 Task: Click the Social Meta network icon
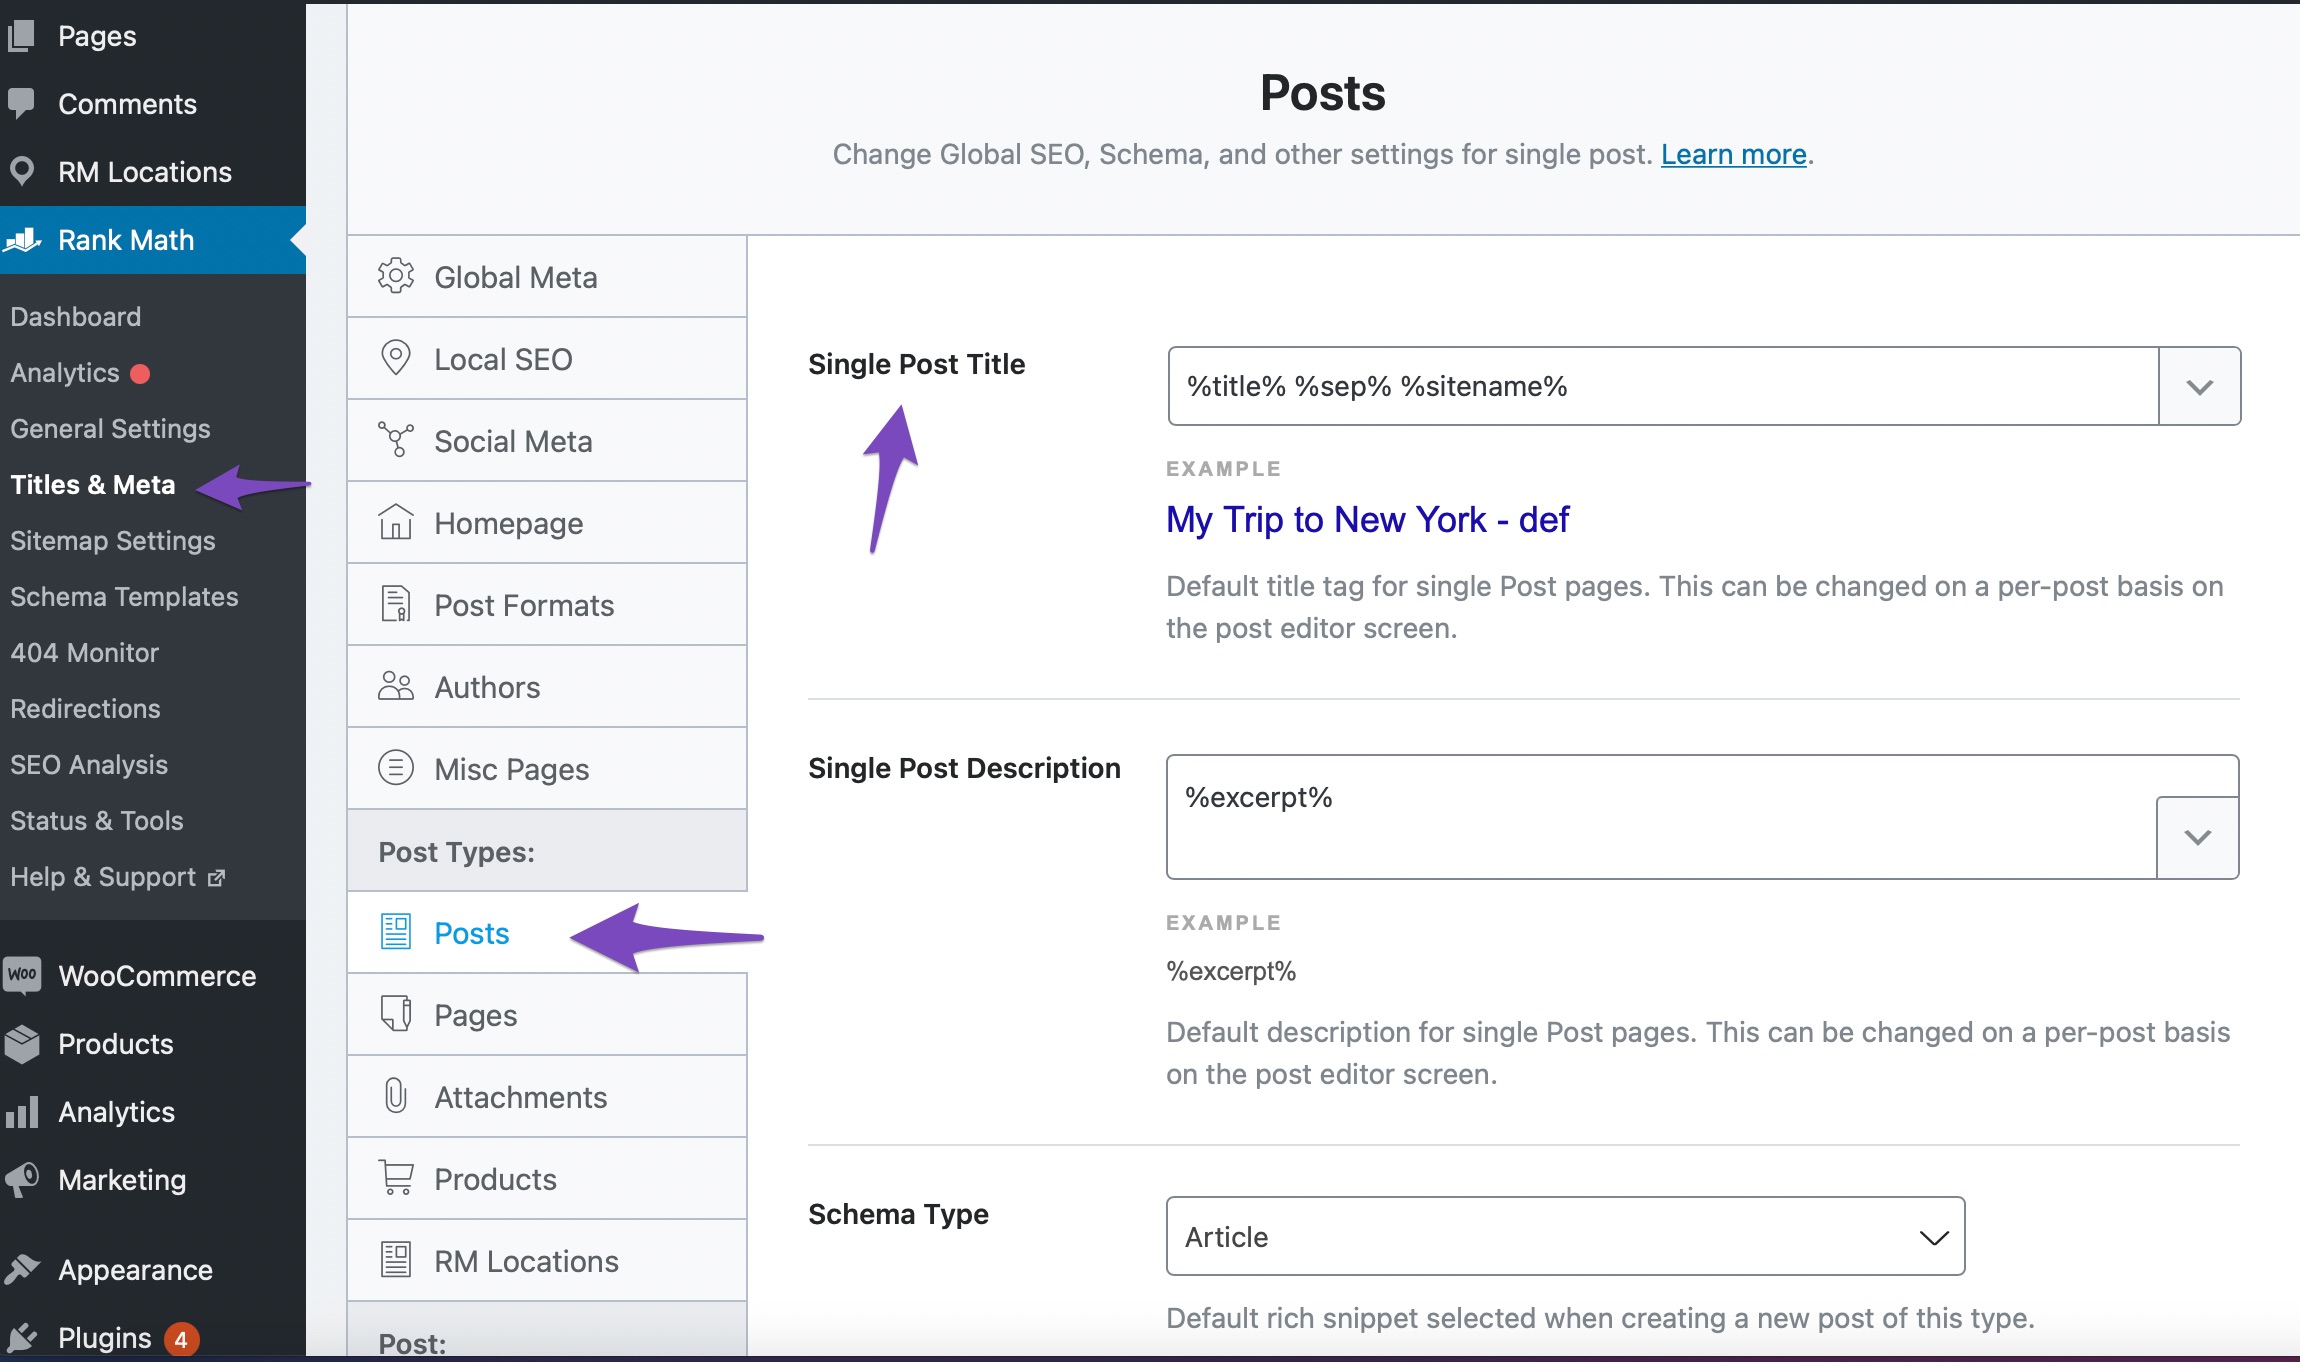pos(396,440)
